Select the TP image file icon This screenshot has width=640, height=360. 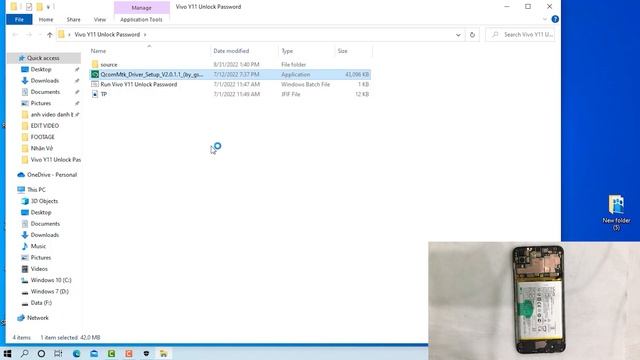[x=95, y=94]
